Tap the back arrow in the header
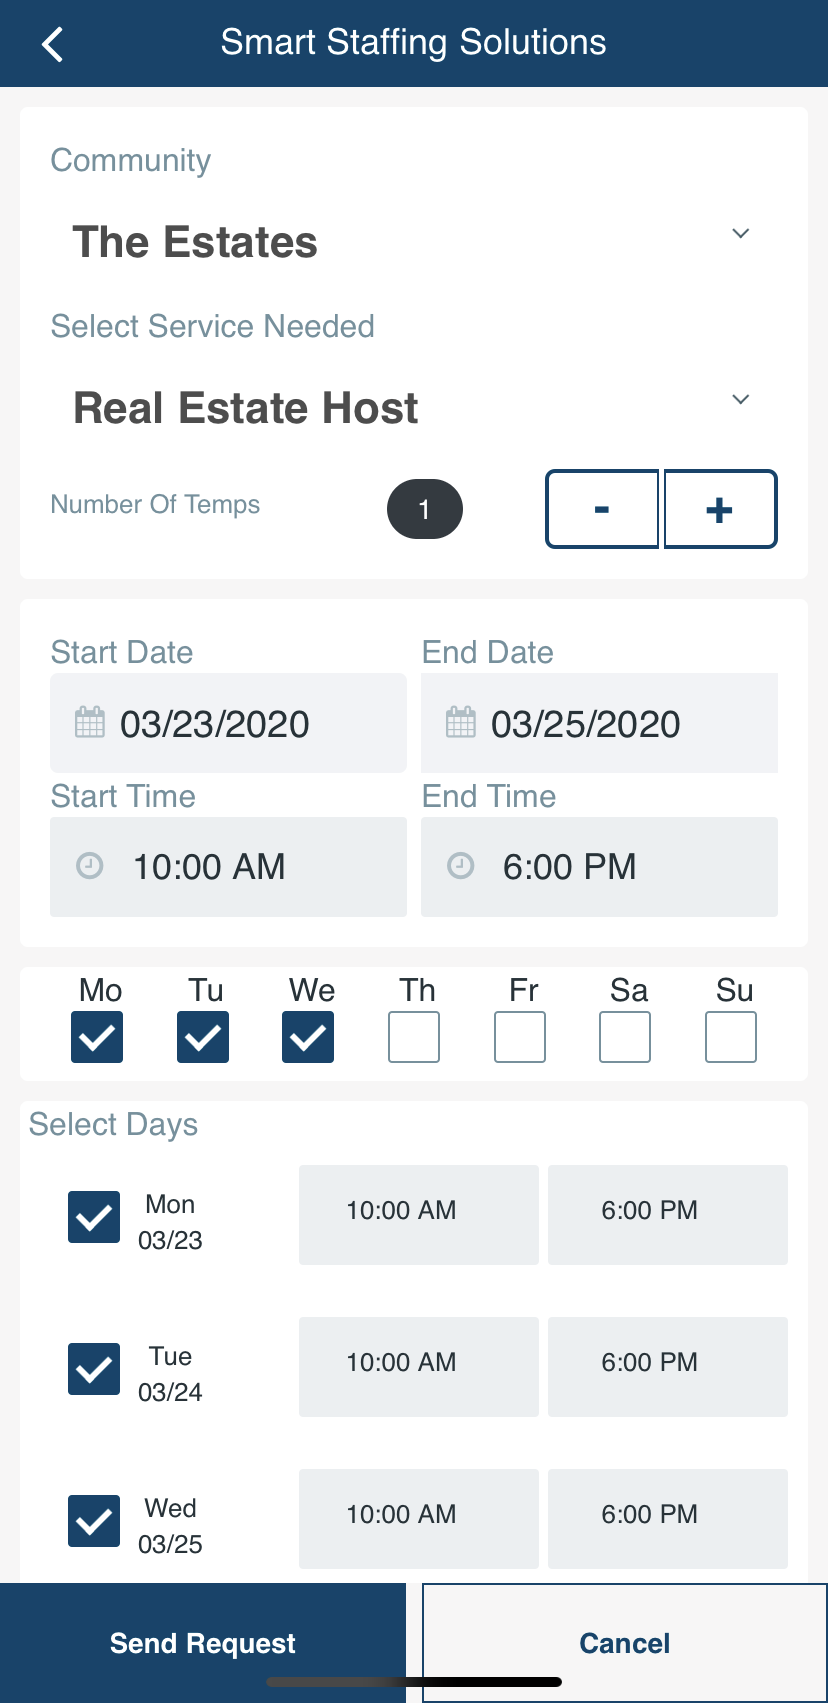Viewport: 828px width, 1703px height. point(52,43)
